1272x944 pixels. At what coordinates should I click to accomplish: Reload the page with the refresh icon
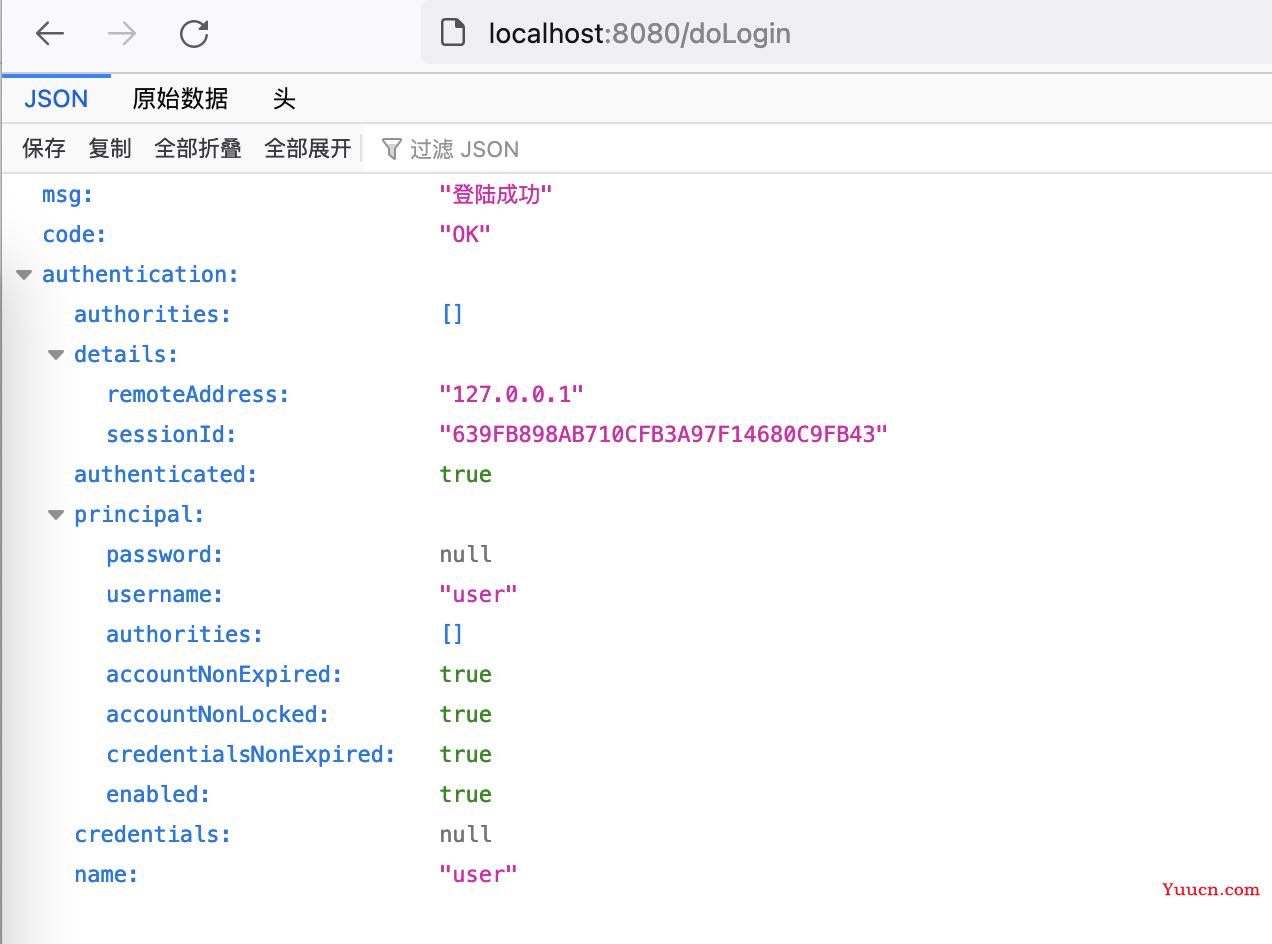click(194, 34)
